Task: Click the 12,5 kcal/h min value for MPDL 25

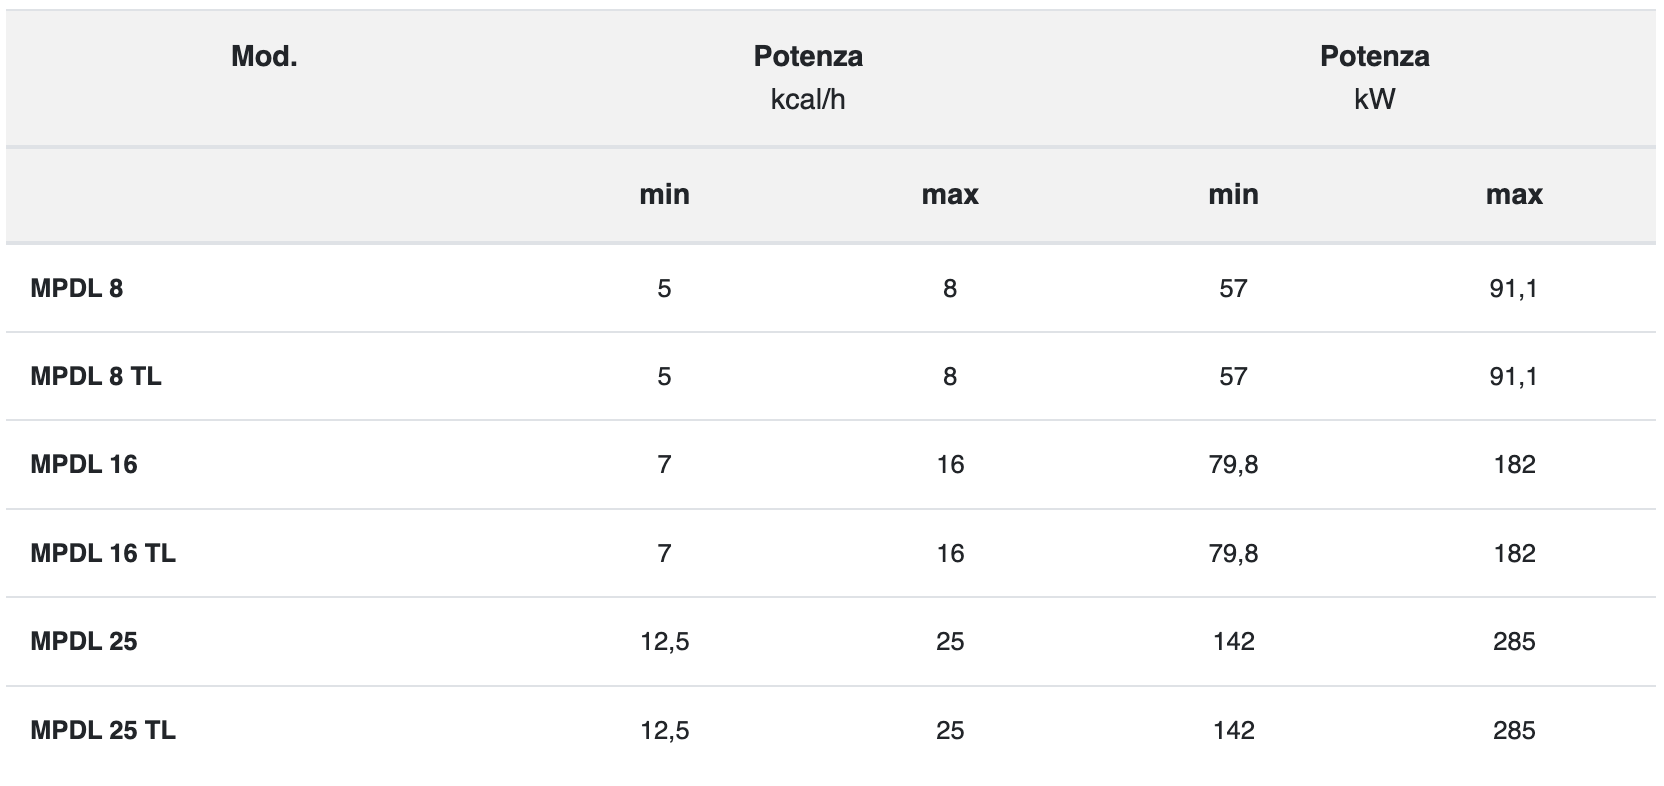Action: tap(665, 641)
